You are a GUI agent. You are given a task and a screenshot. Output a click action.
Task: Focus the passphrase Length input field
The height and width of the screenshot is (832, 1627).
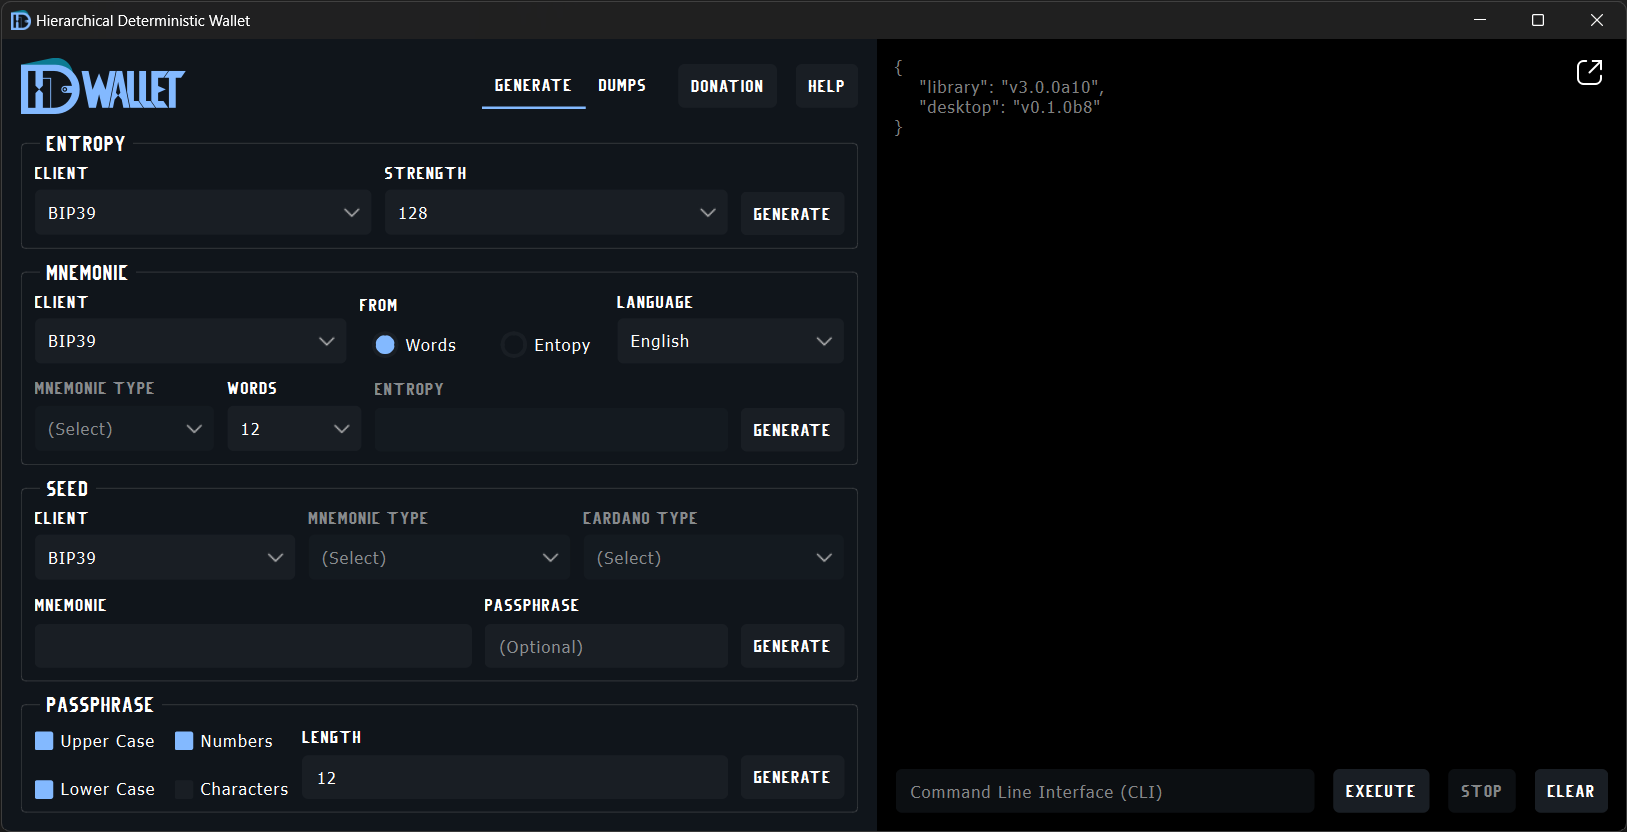[514, 777]
